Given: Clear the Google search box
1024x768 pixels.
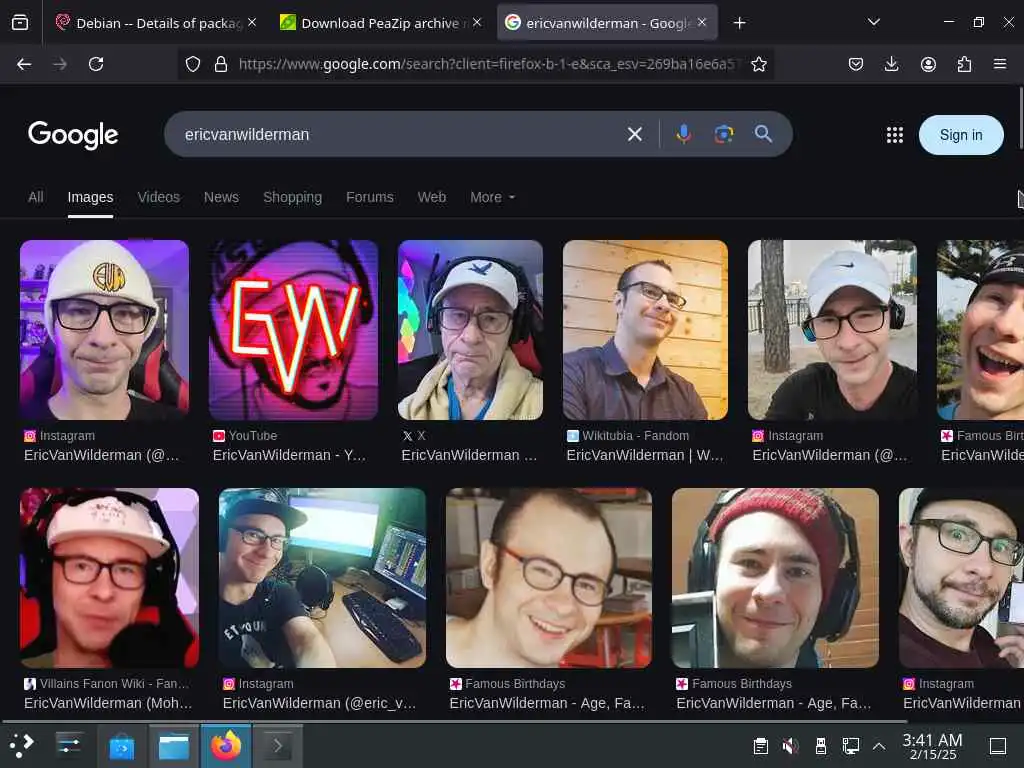Looking at the screenshot, I should pyautogui.click(x=634, y=135).
